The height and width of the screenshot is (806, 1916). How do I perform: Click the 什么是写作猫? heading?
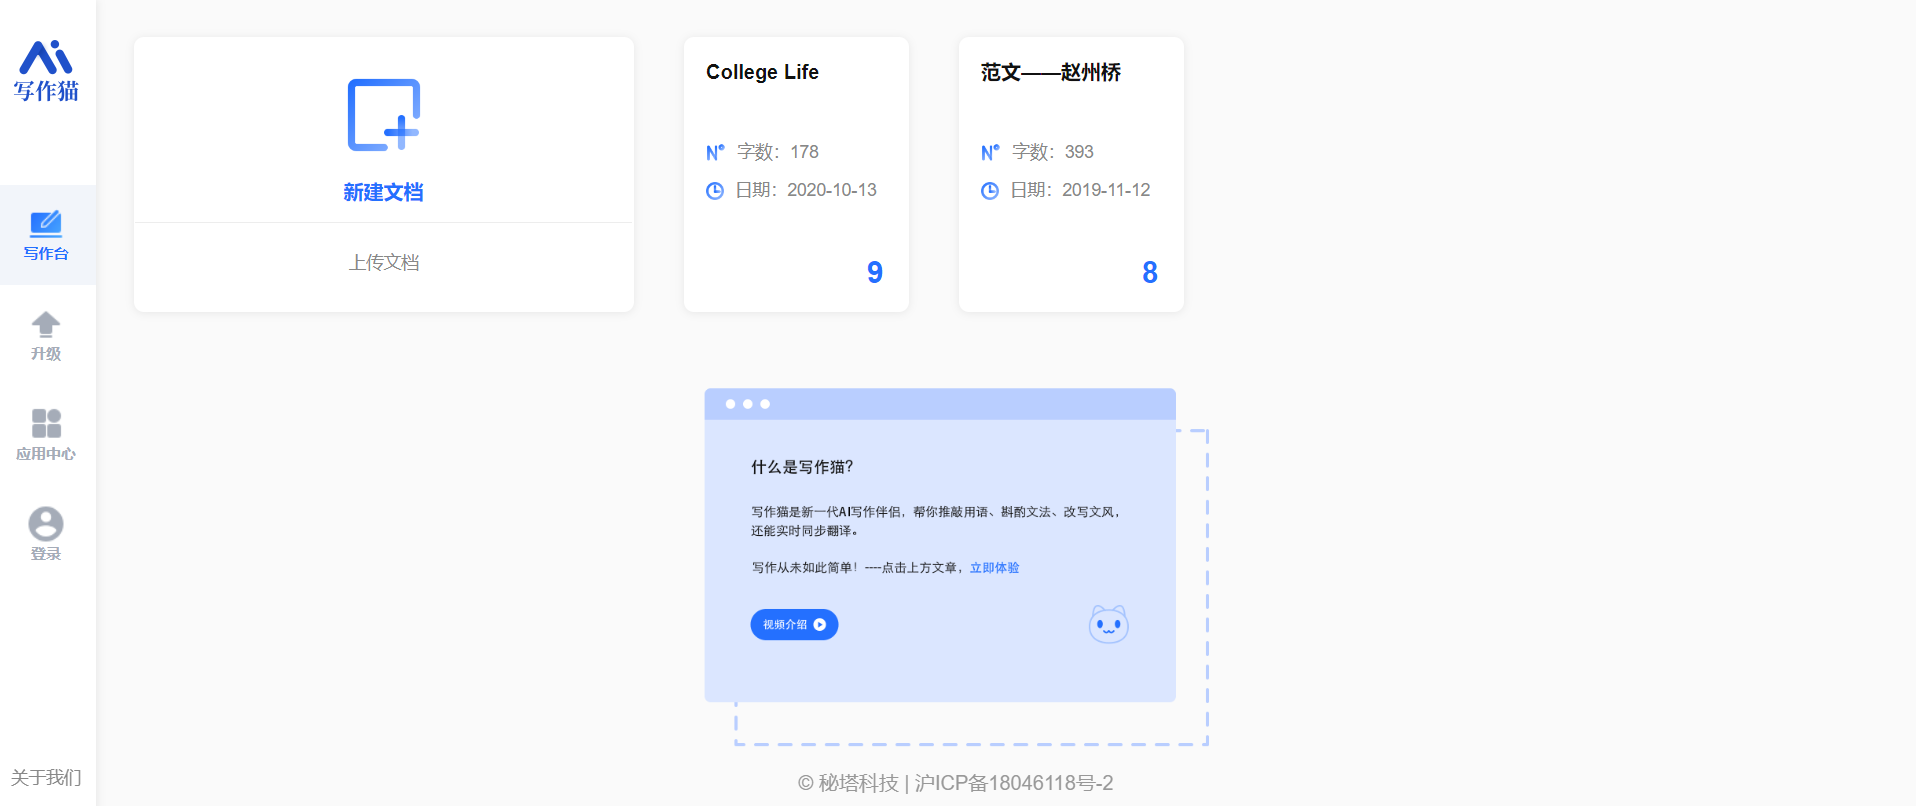tap(802, 467)
